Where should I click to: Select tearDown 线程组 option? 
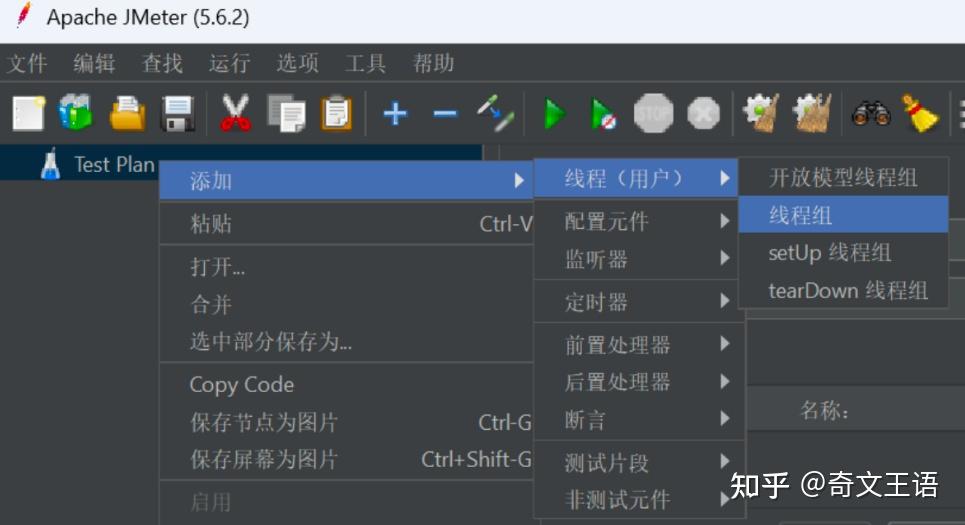[843, 290]
